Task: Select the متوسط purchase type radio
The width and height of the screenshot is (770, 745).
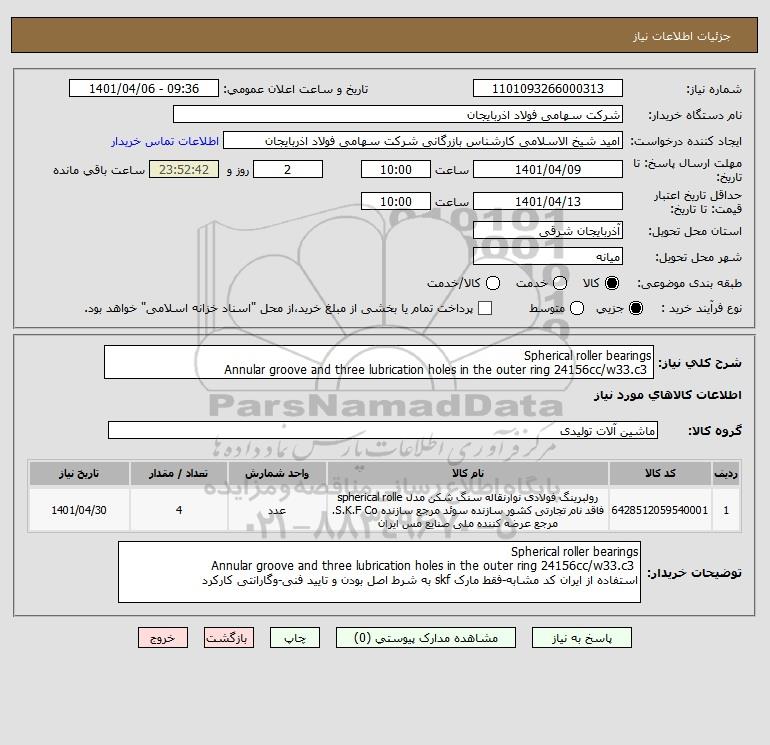Action: (x=577, y=308)
